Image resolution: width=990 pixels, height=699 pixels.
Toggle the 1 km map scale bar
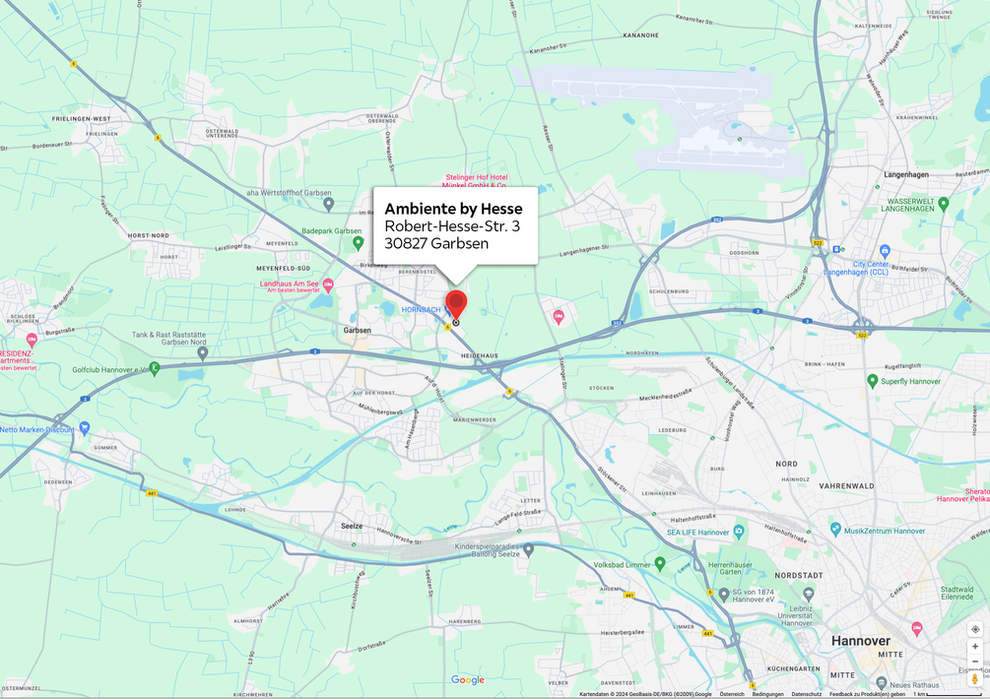[948, 694]
